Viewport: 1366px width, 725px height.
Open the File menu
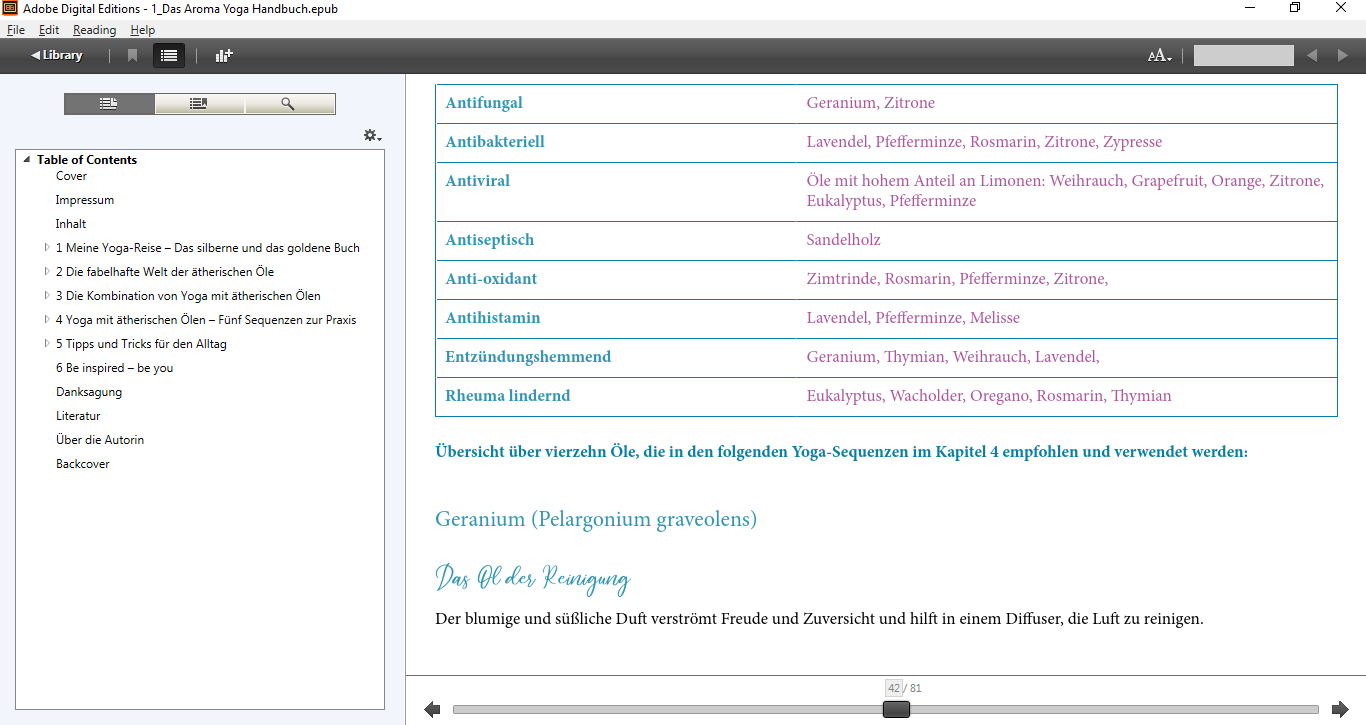[16, 30]
